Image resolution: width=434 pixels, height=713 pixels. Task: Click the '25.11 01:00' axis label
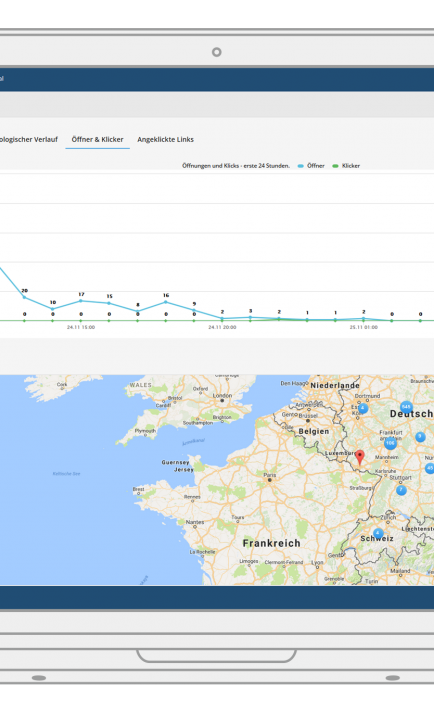click(363, 327)
